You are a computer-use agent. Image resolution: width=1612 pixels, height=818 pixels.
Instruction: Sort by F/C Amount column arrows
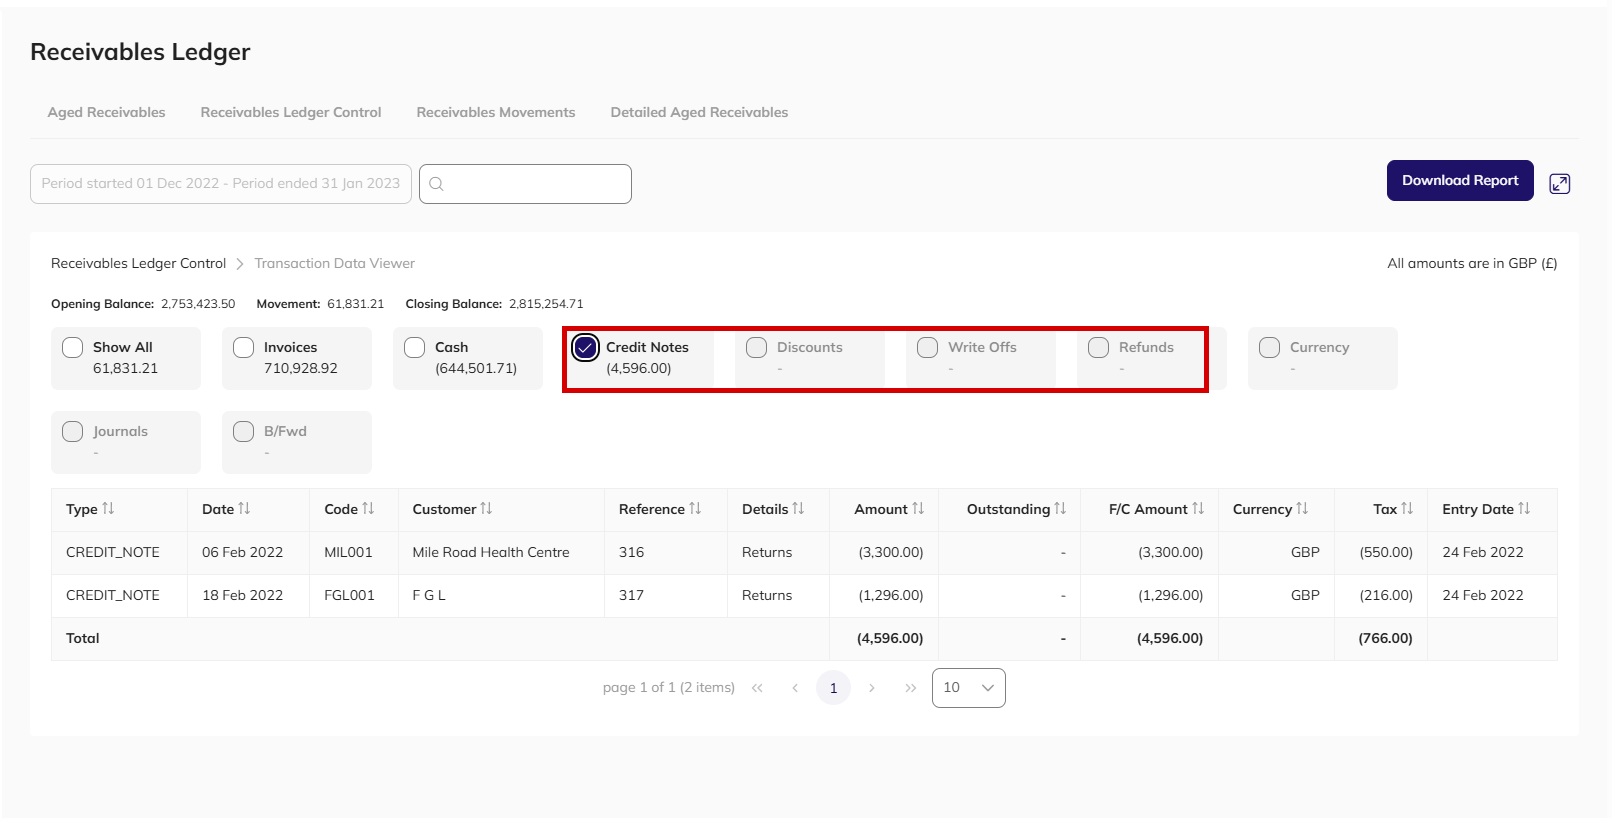click(1198, 509)
